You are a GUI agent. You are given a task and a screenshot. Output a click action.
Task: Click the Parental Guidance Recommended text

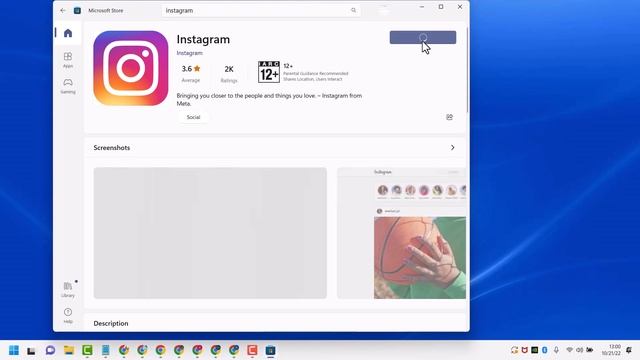pos(316,73)
